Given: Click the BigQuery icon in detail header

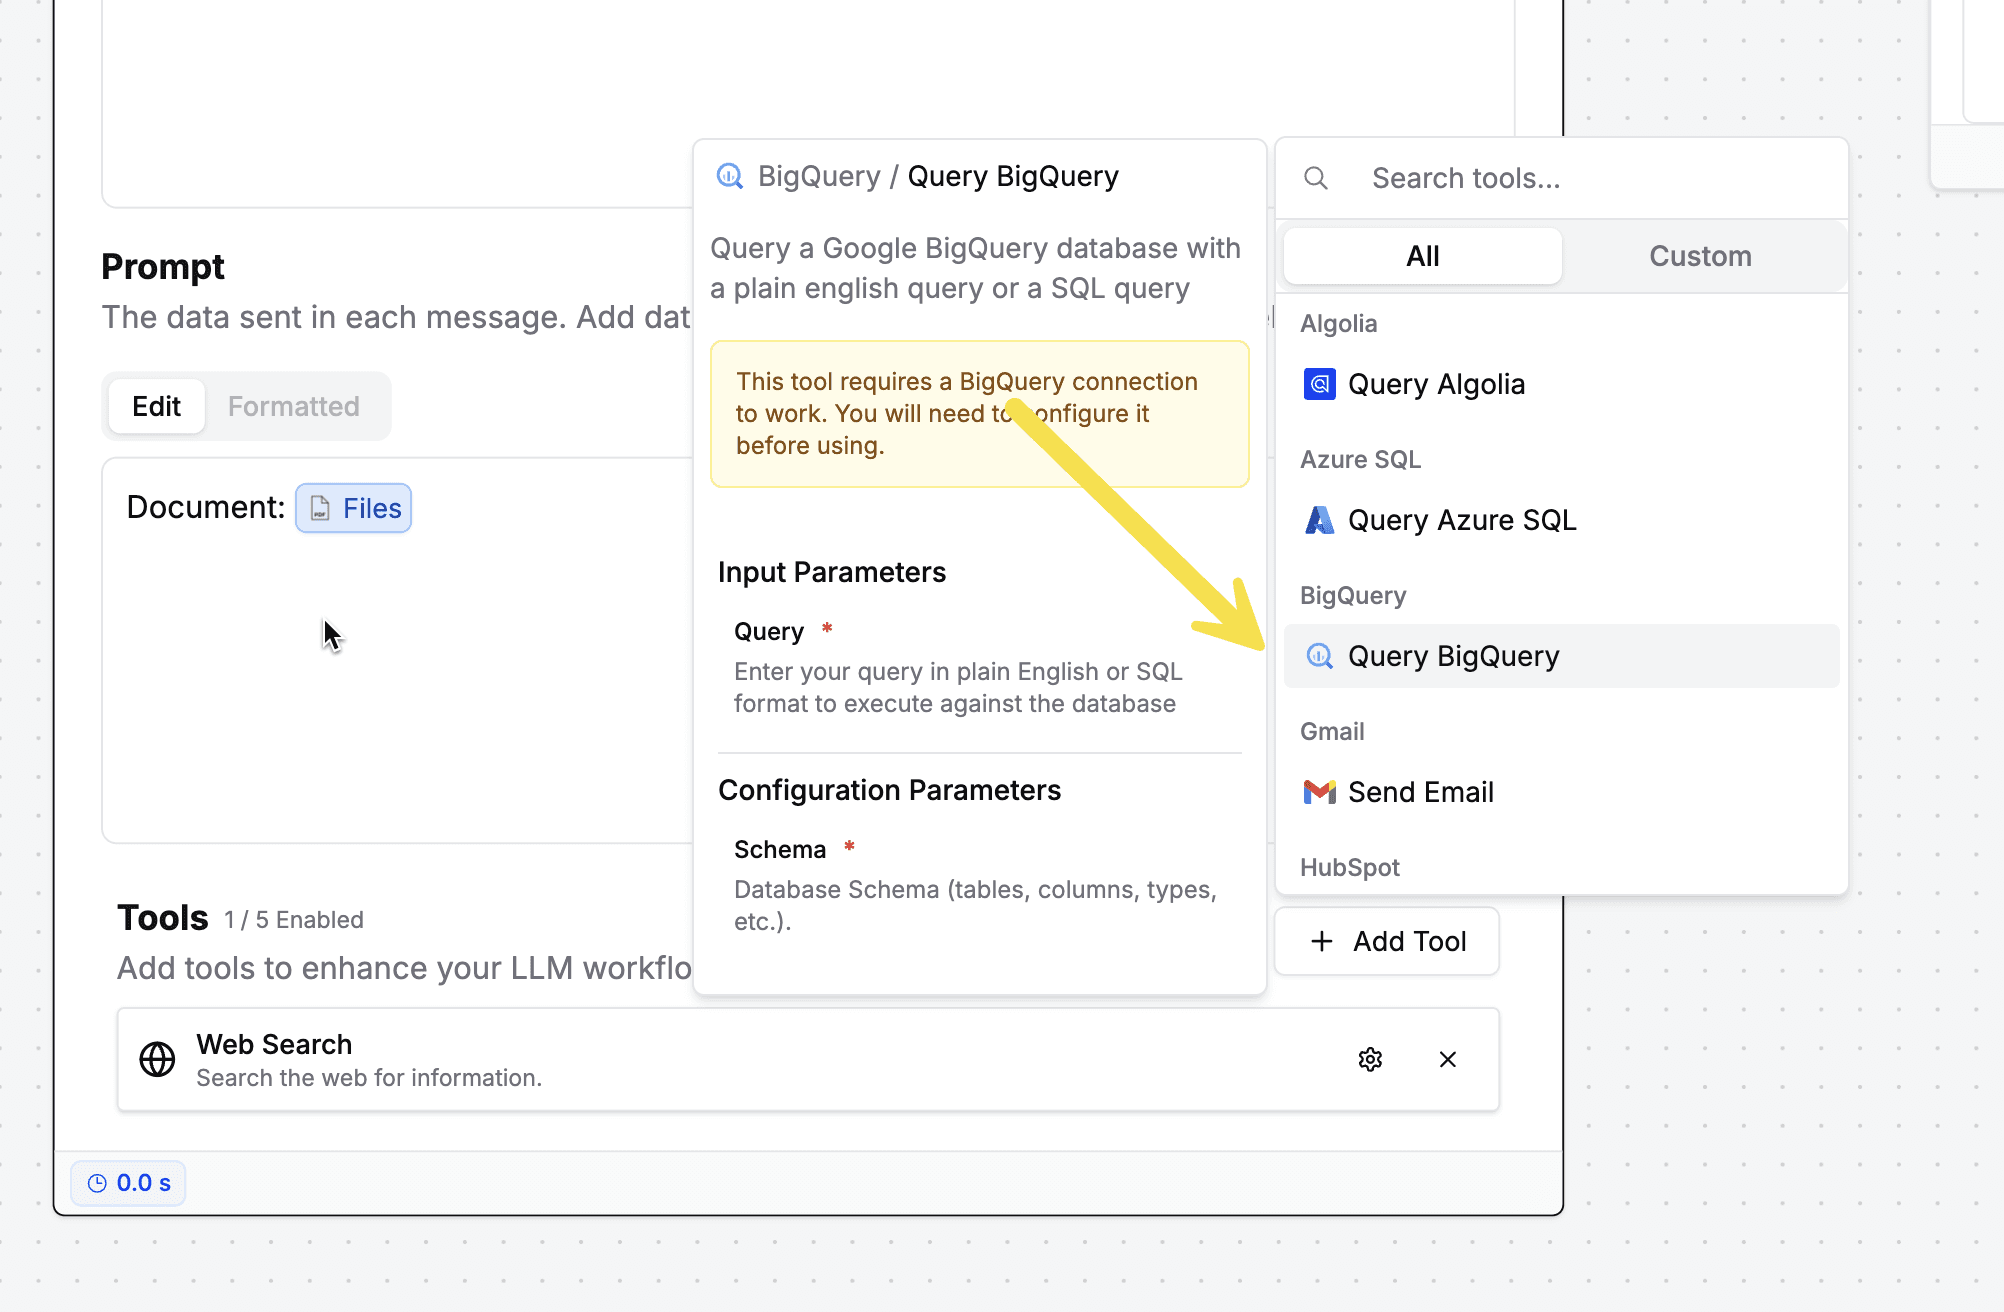Looking at the screenshot, I should (730, 176).
